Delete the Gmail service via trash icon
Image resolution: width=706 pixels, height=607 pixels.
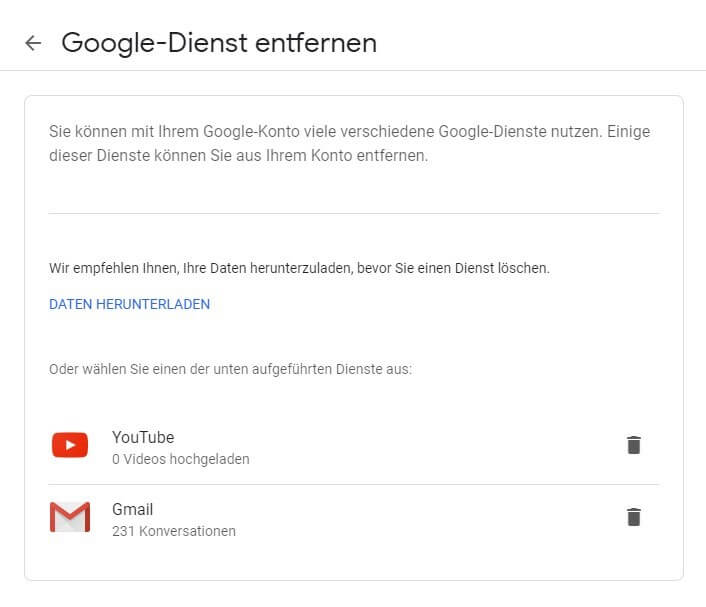(634, 517)
